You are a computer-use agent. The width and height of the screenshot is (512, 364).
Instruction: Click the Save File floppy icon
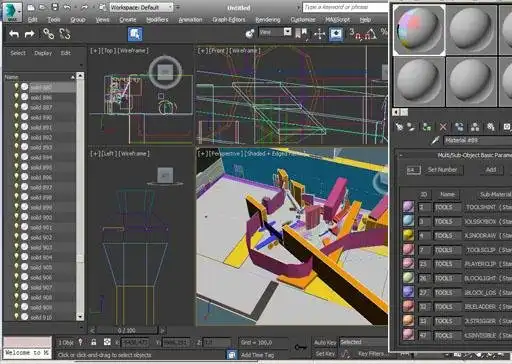pos(55,7)
